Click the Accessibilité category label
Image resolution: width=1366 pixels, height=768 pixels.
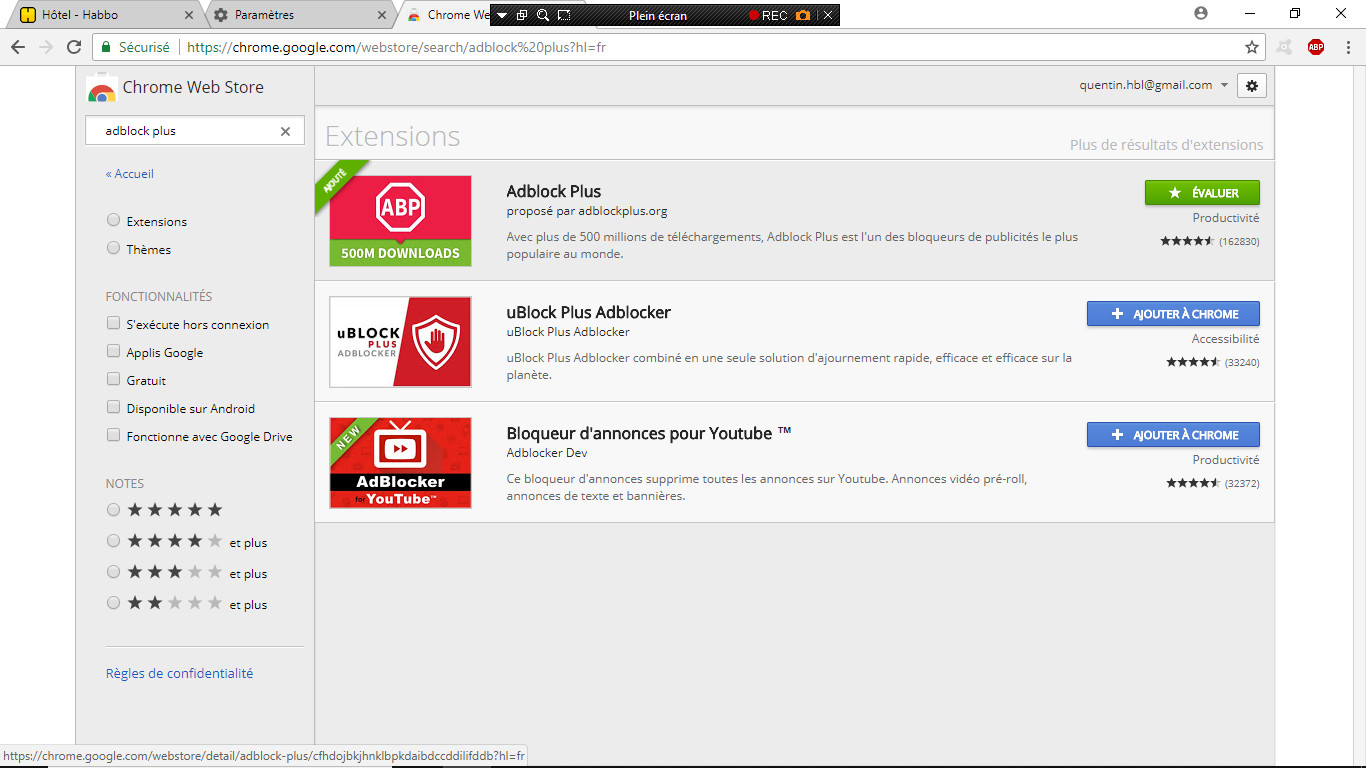coord(1225,339)
